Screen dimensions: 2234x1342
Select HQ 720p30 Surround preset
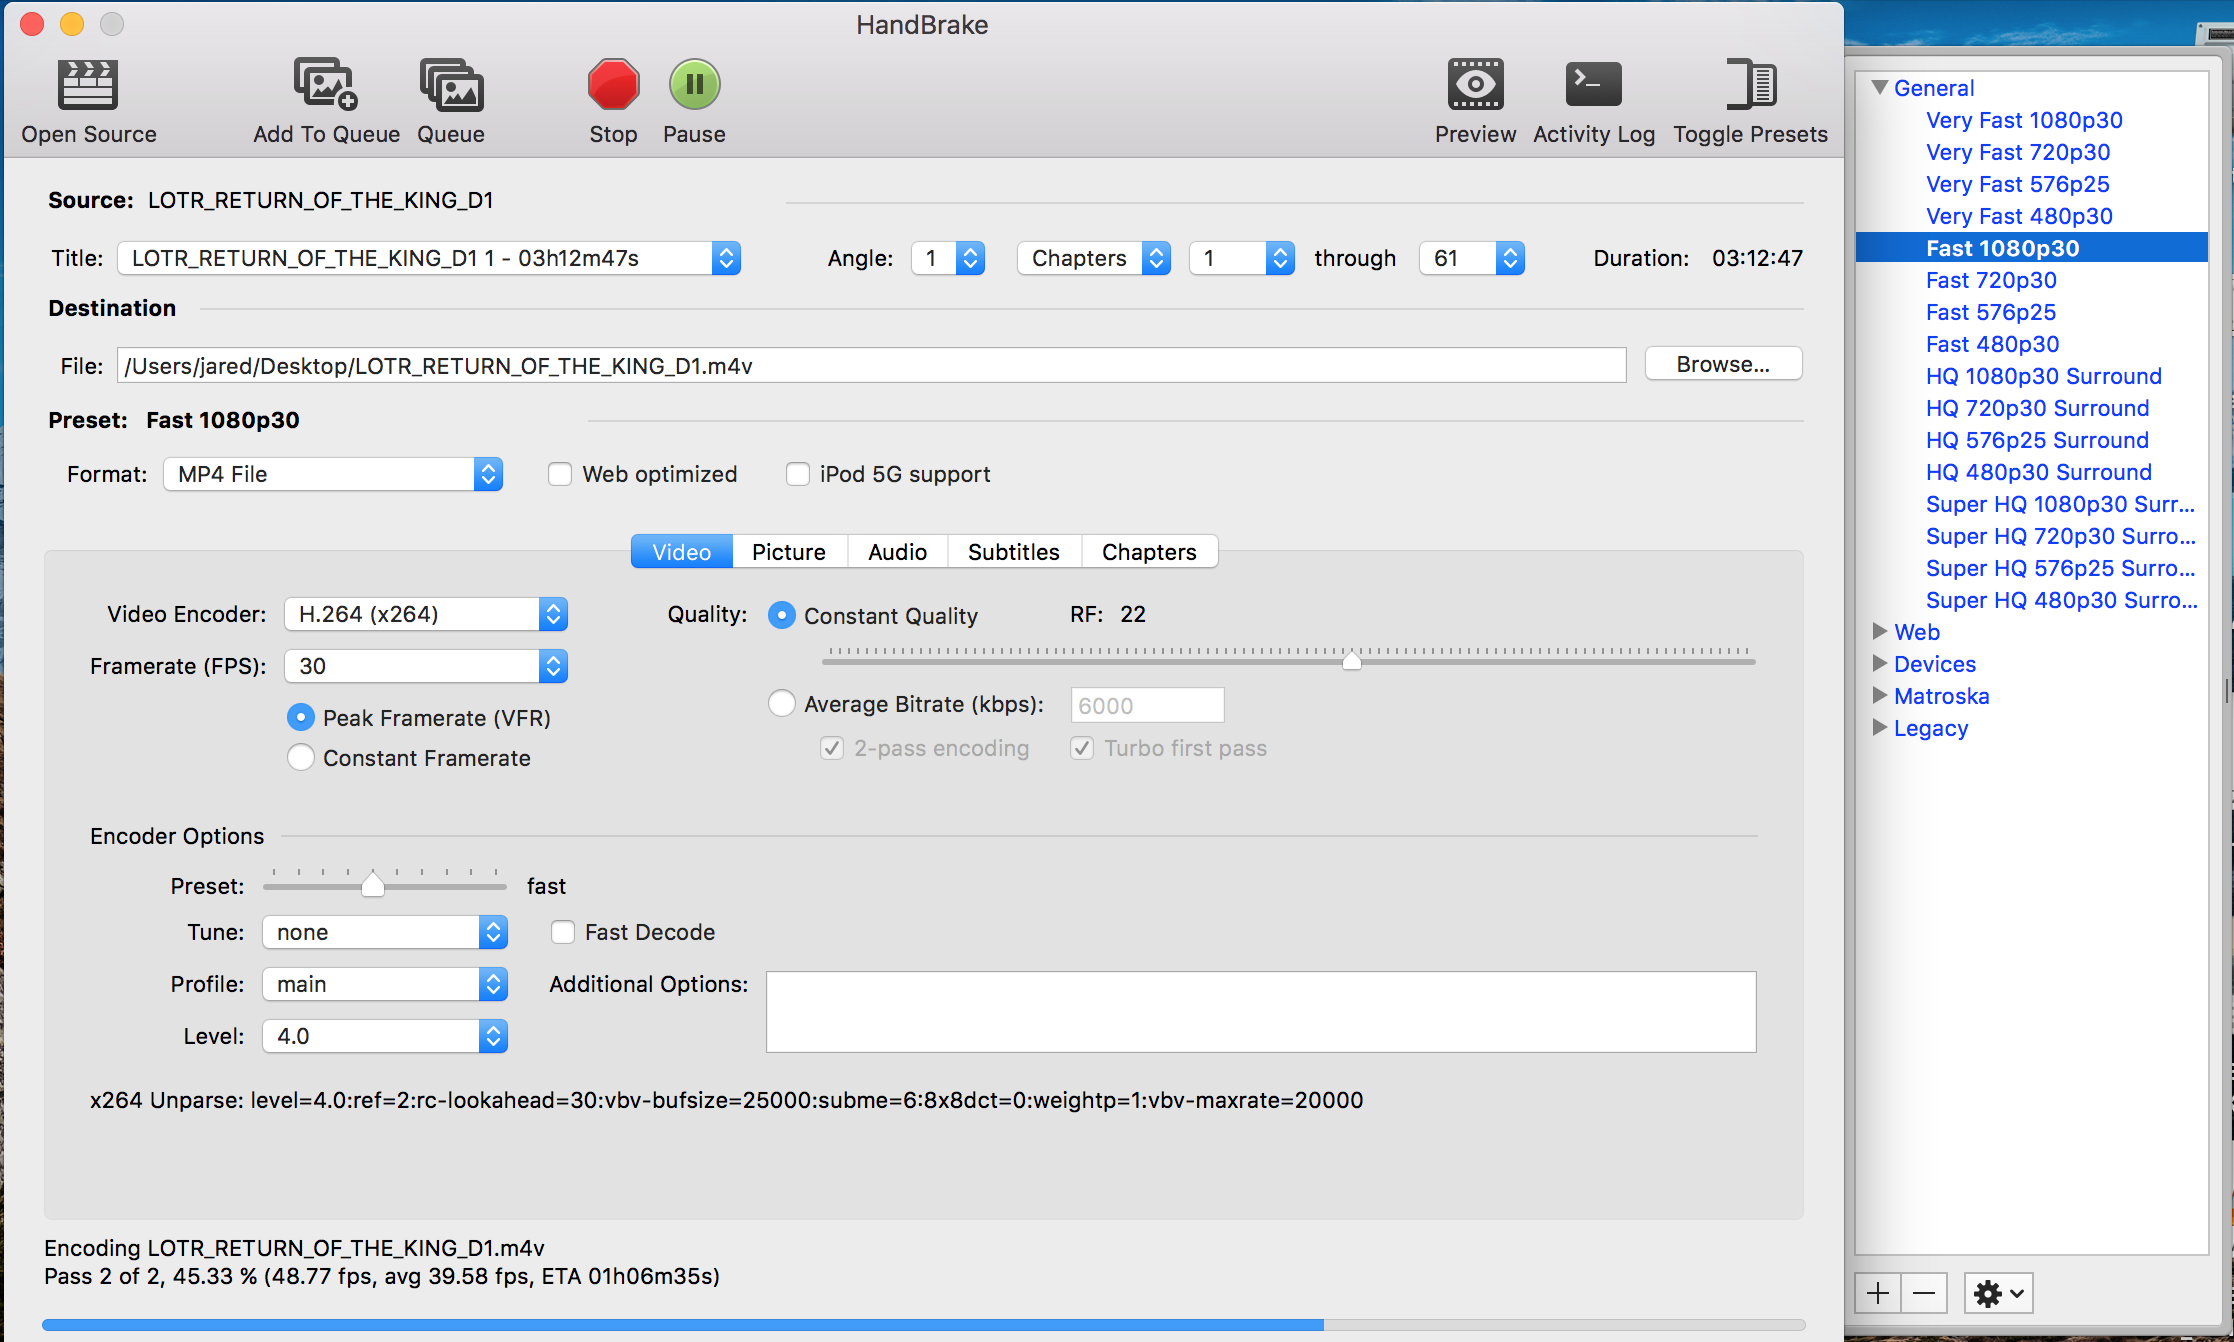[2037, 408]
